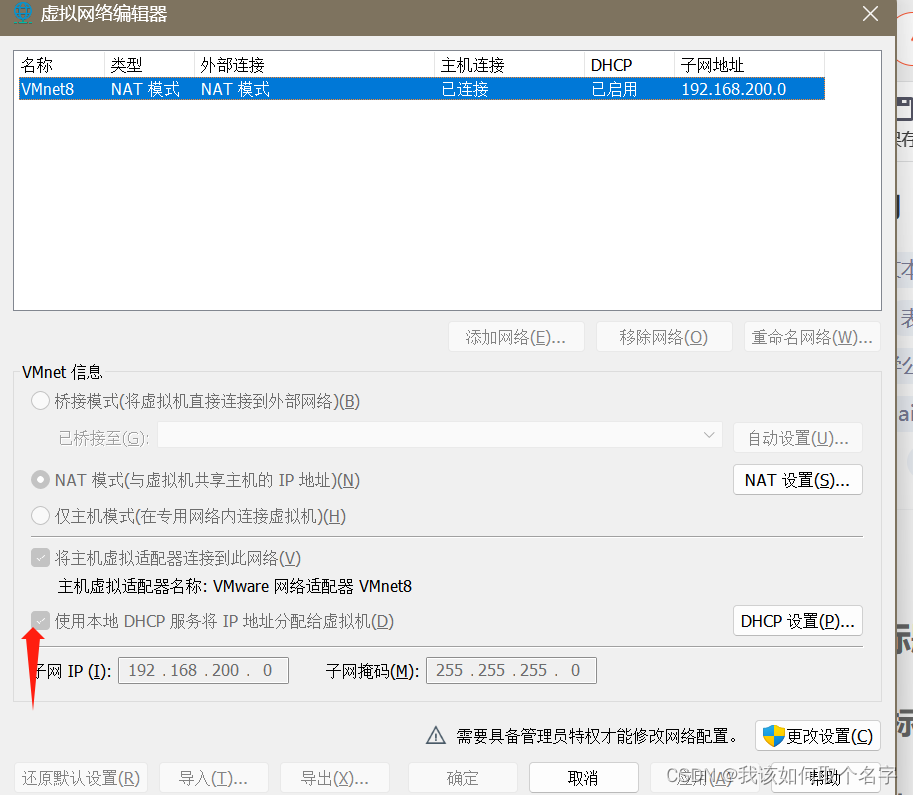This screenshot has height=795, width=913.
Task: Click the 自动设置(U)... button
Action: (798, 437)
